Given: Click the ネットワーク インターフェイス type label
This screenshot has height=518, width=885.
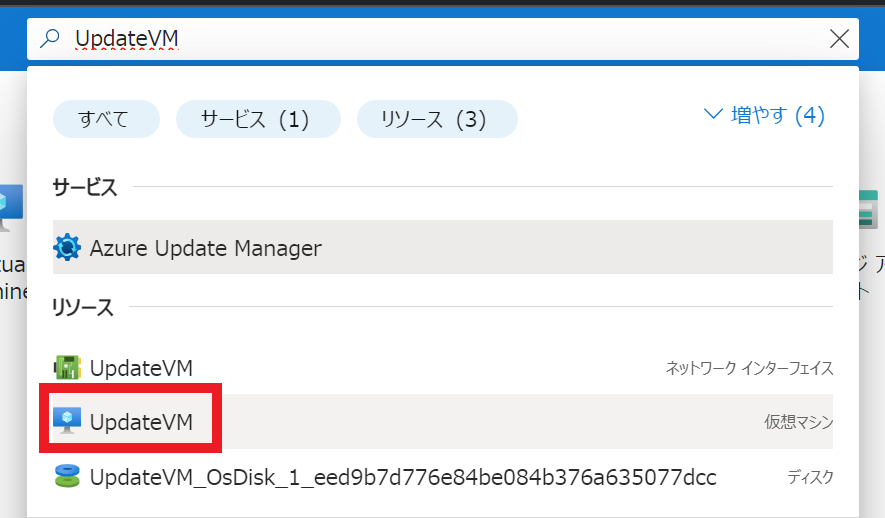Looking at the screenshot, I should point(749,368).
